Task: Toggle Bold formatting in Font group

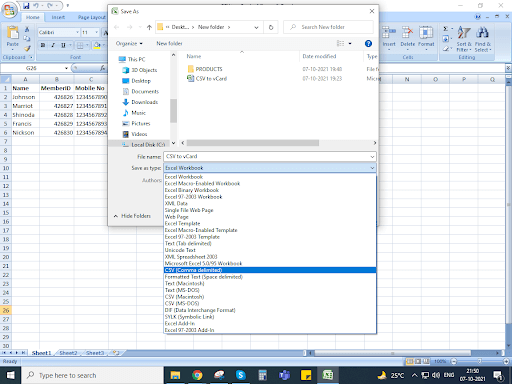Action: tap(43, 45)
